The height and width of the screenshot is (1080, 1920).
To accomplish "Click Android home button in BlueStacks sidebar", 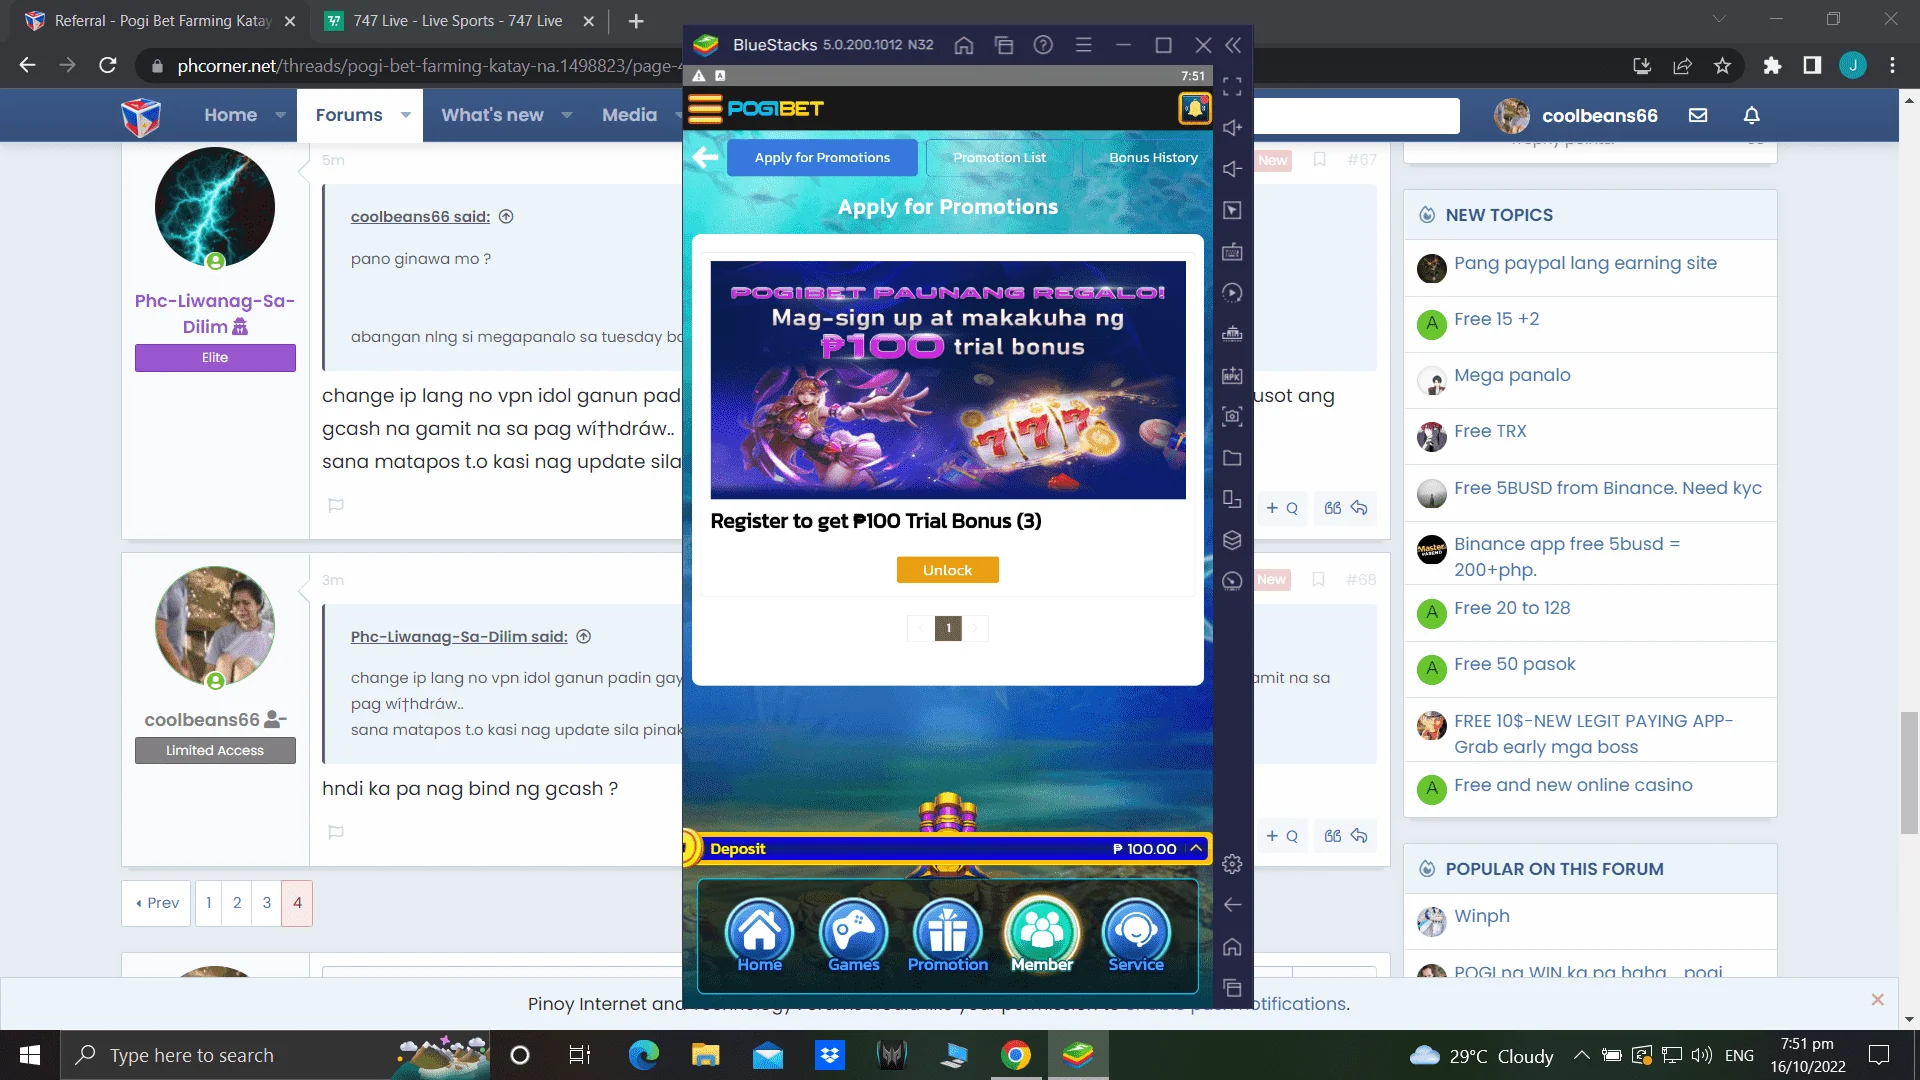I will pos(1232,946).
